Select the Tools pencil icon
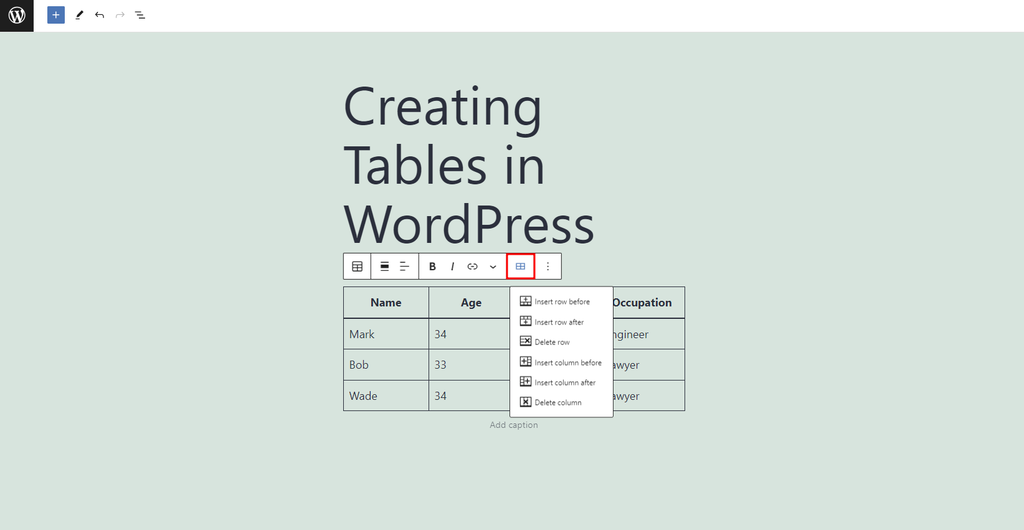Viewport: 1024px width, 530px height. point(79,14)
